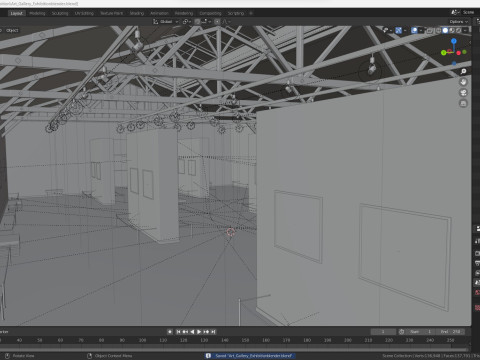Toggle snapping magnet icon
This screenshot has height=360, width=480.
point(197,22)
